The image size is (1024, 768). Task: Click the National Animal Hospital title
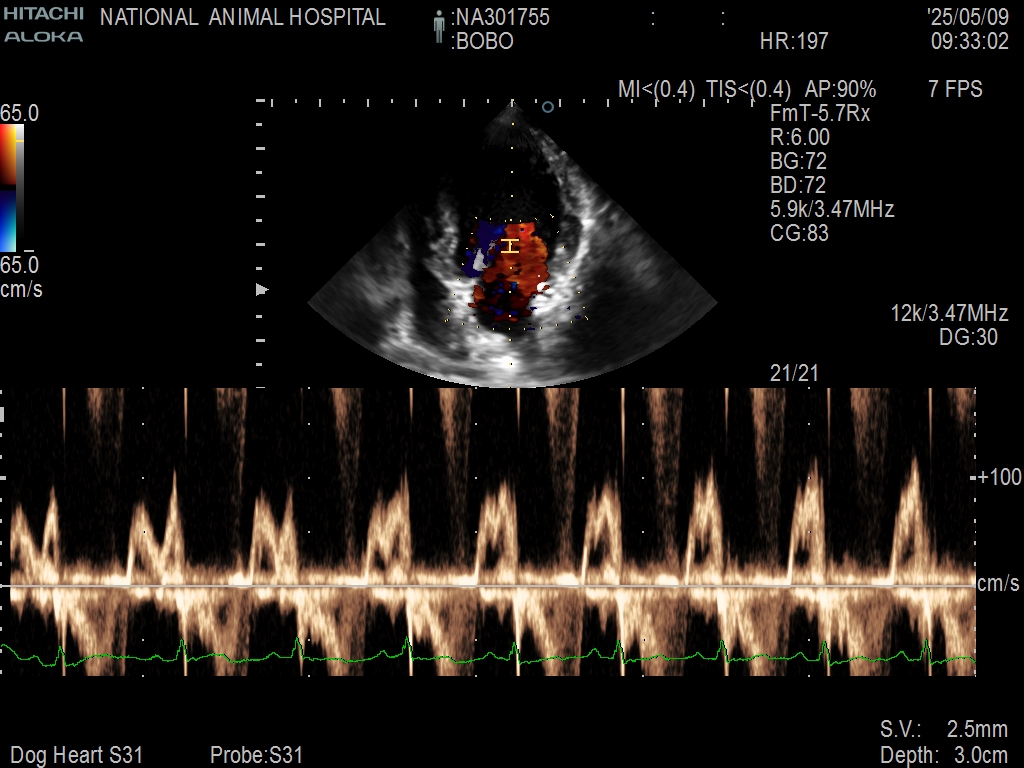click(242, 18)
